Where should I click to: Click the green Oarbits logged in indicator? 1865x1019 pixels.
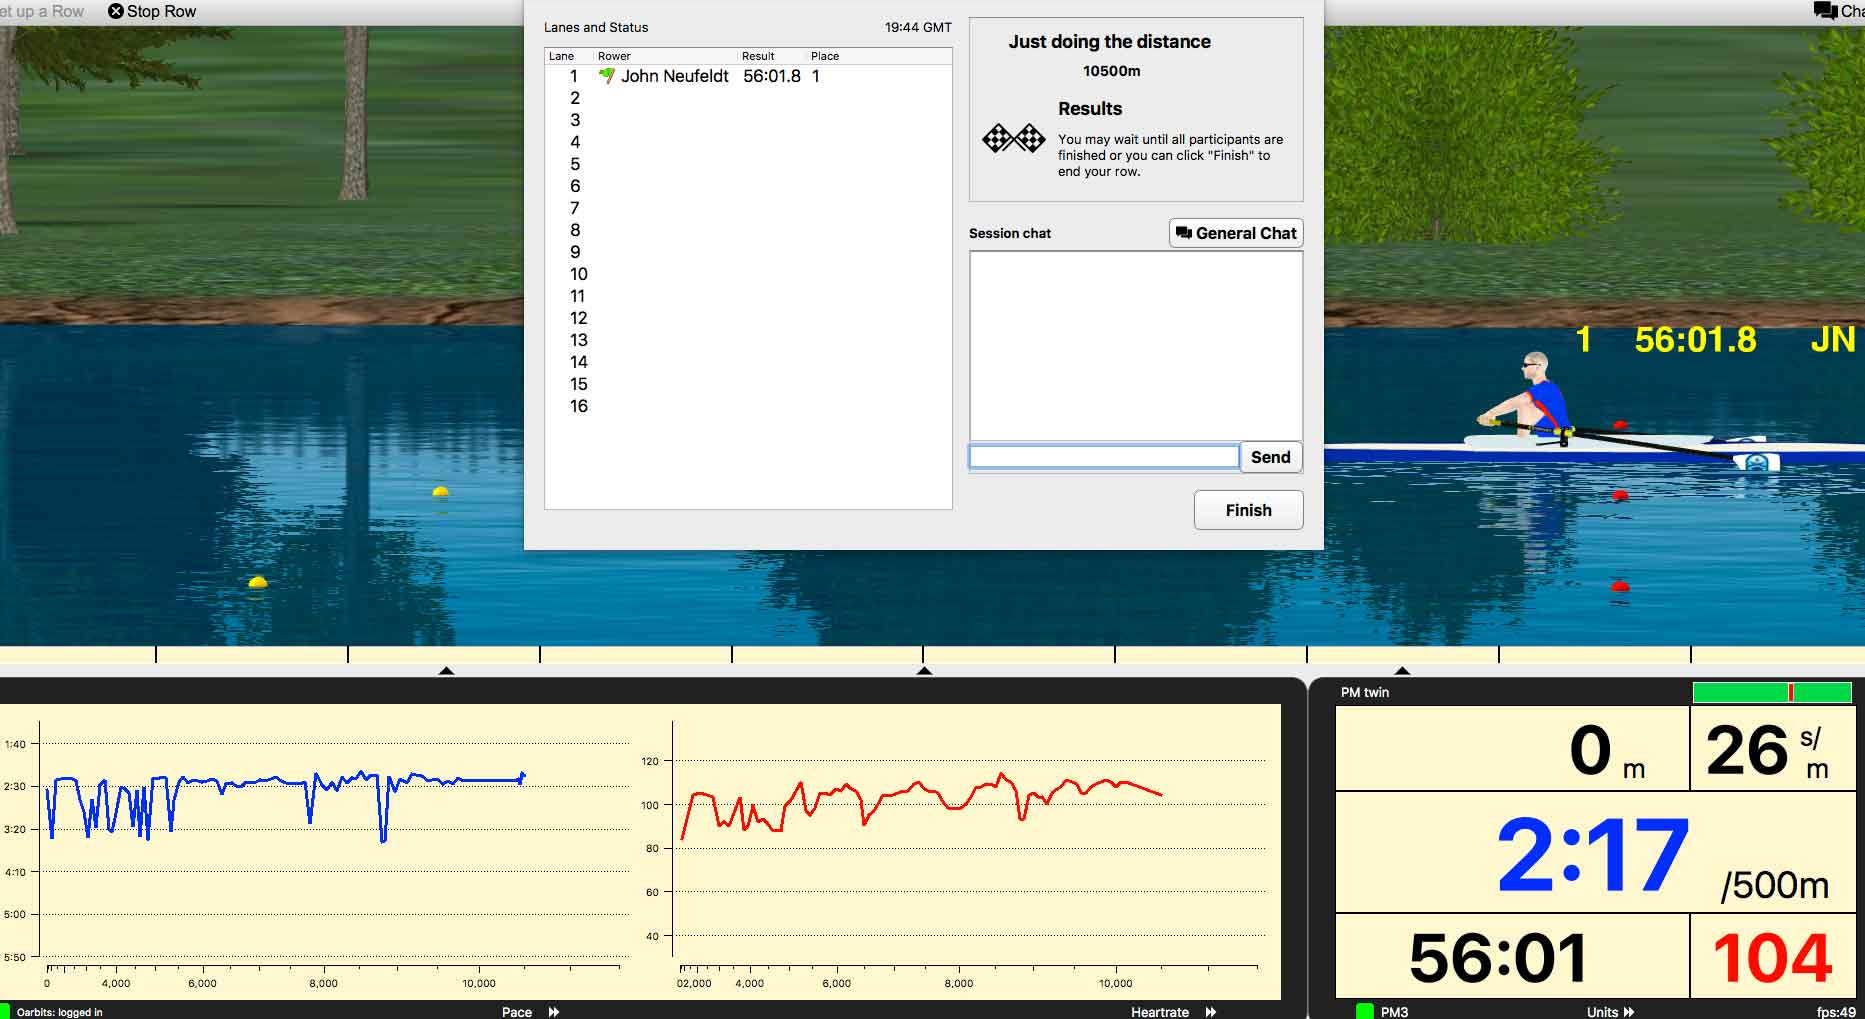[x=4, y=1011]
